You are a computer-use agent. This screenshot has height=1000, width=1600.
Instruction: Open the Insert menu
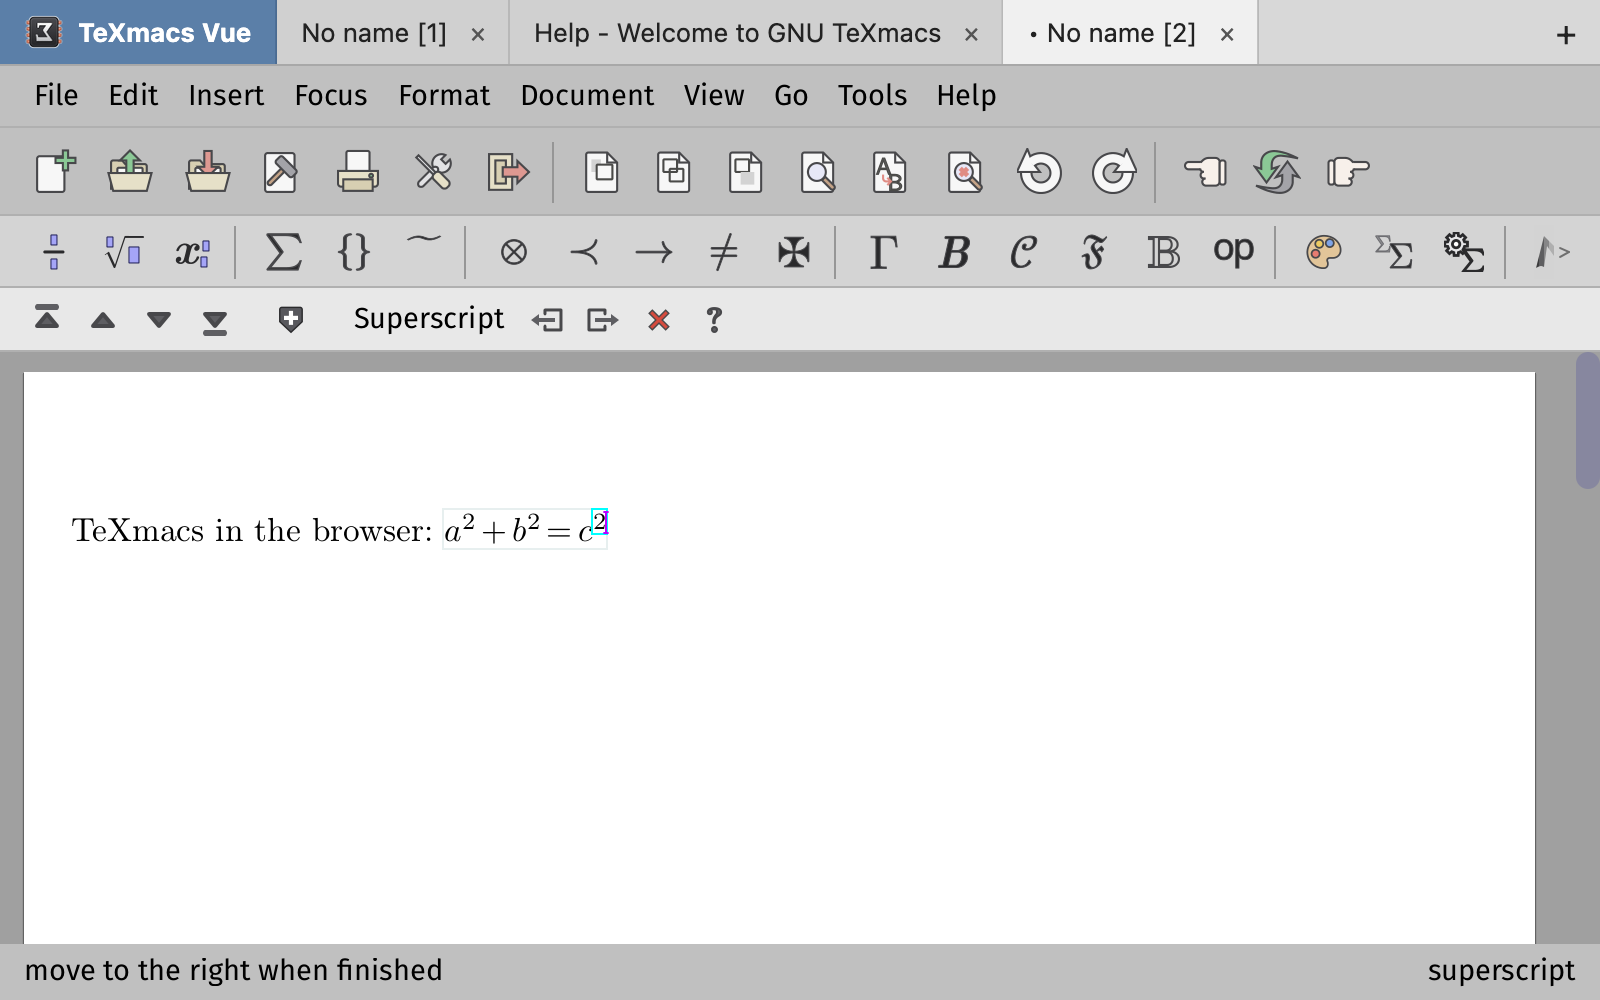click(226, 96)
